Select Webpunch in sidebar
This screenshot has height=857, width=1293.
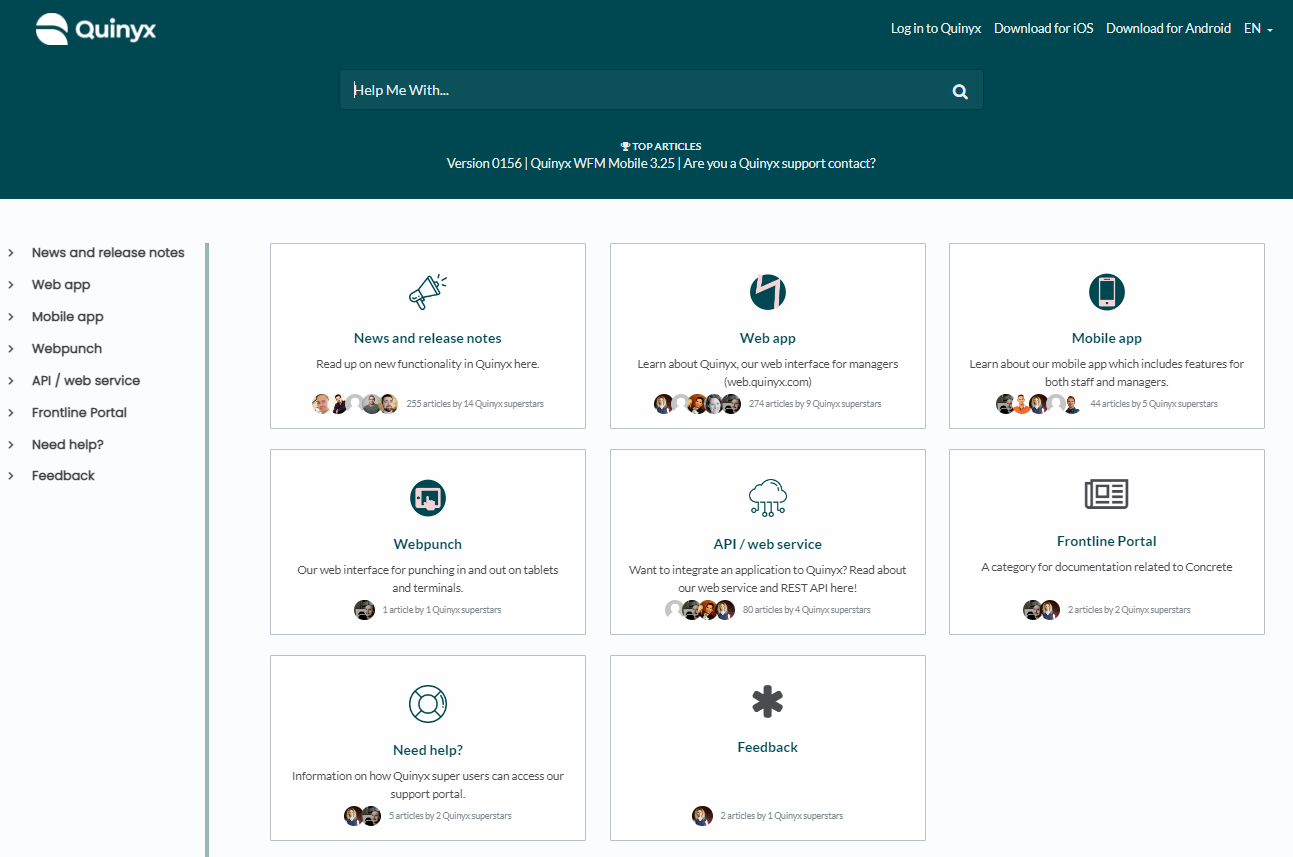tap(67, 349)
